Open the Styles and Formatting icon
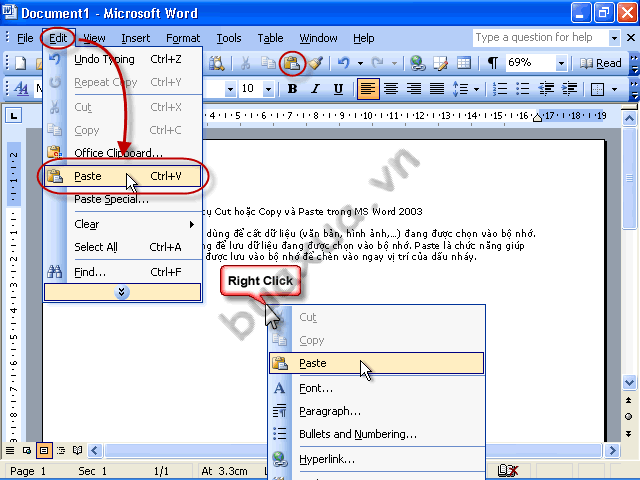Image resolution: width=640 pixels, height=480 pixels. [21, 89]
